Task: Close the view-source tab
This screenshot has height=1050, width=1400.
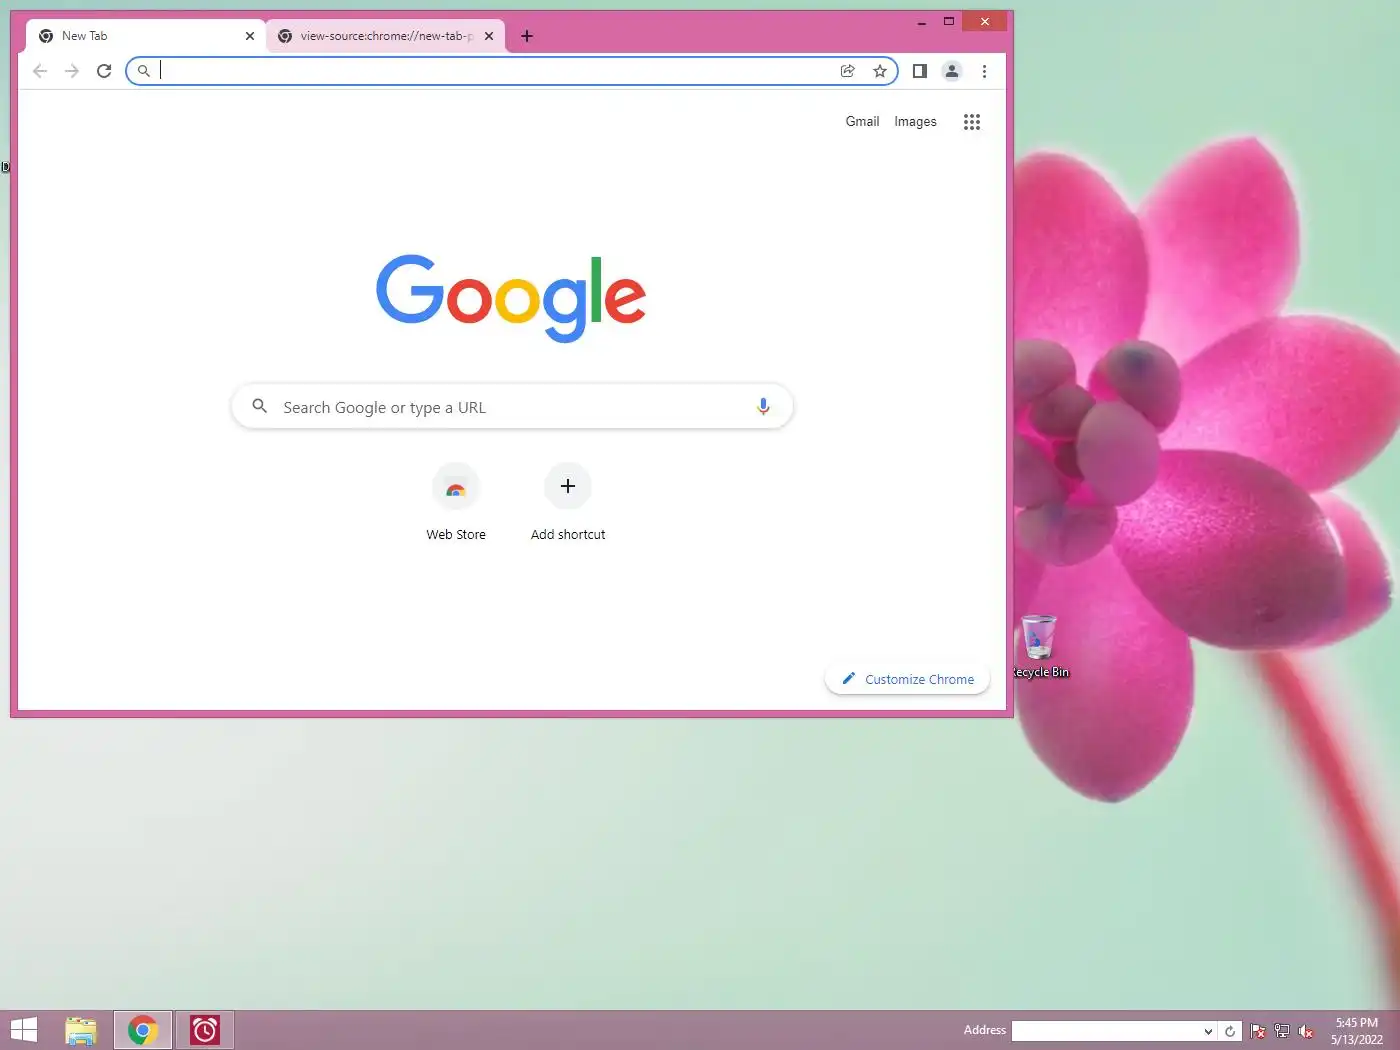Action: [x=489, y=36]
